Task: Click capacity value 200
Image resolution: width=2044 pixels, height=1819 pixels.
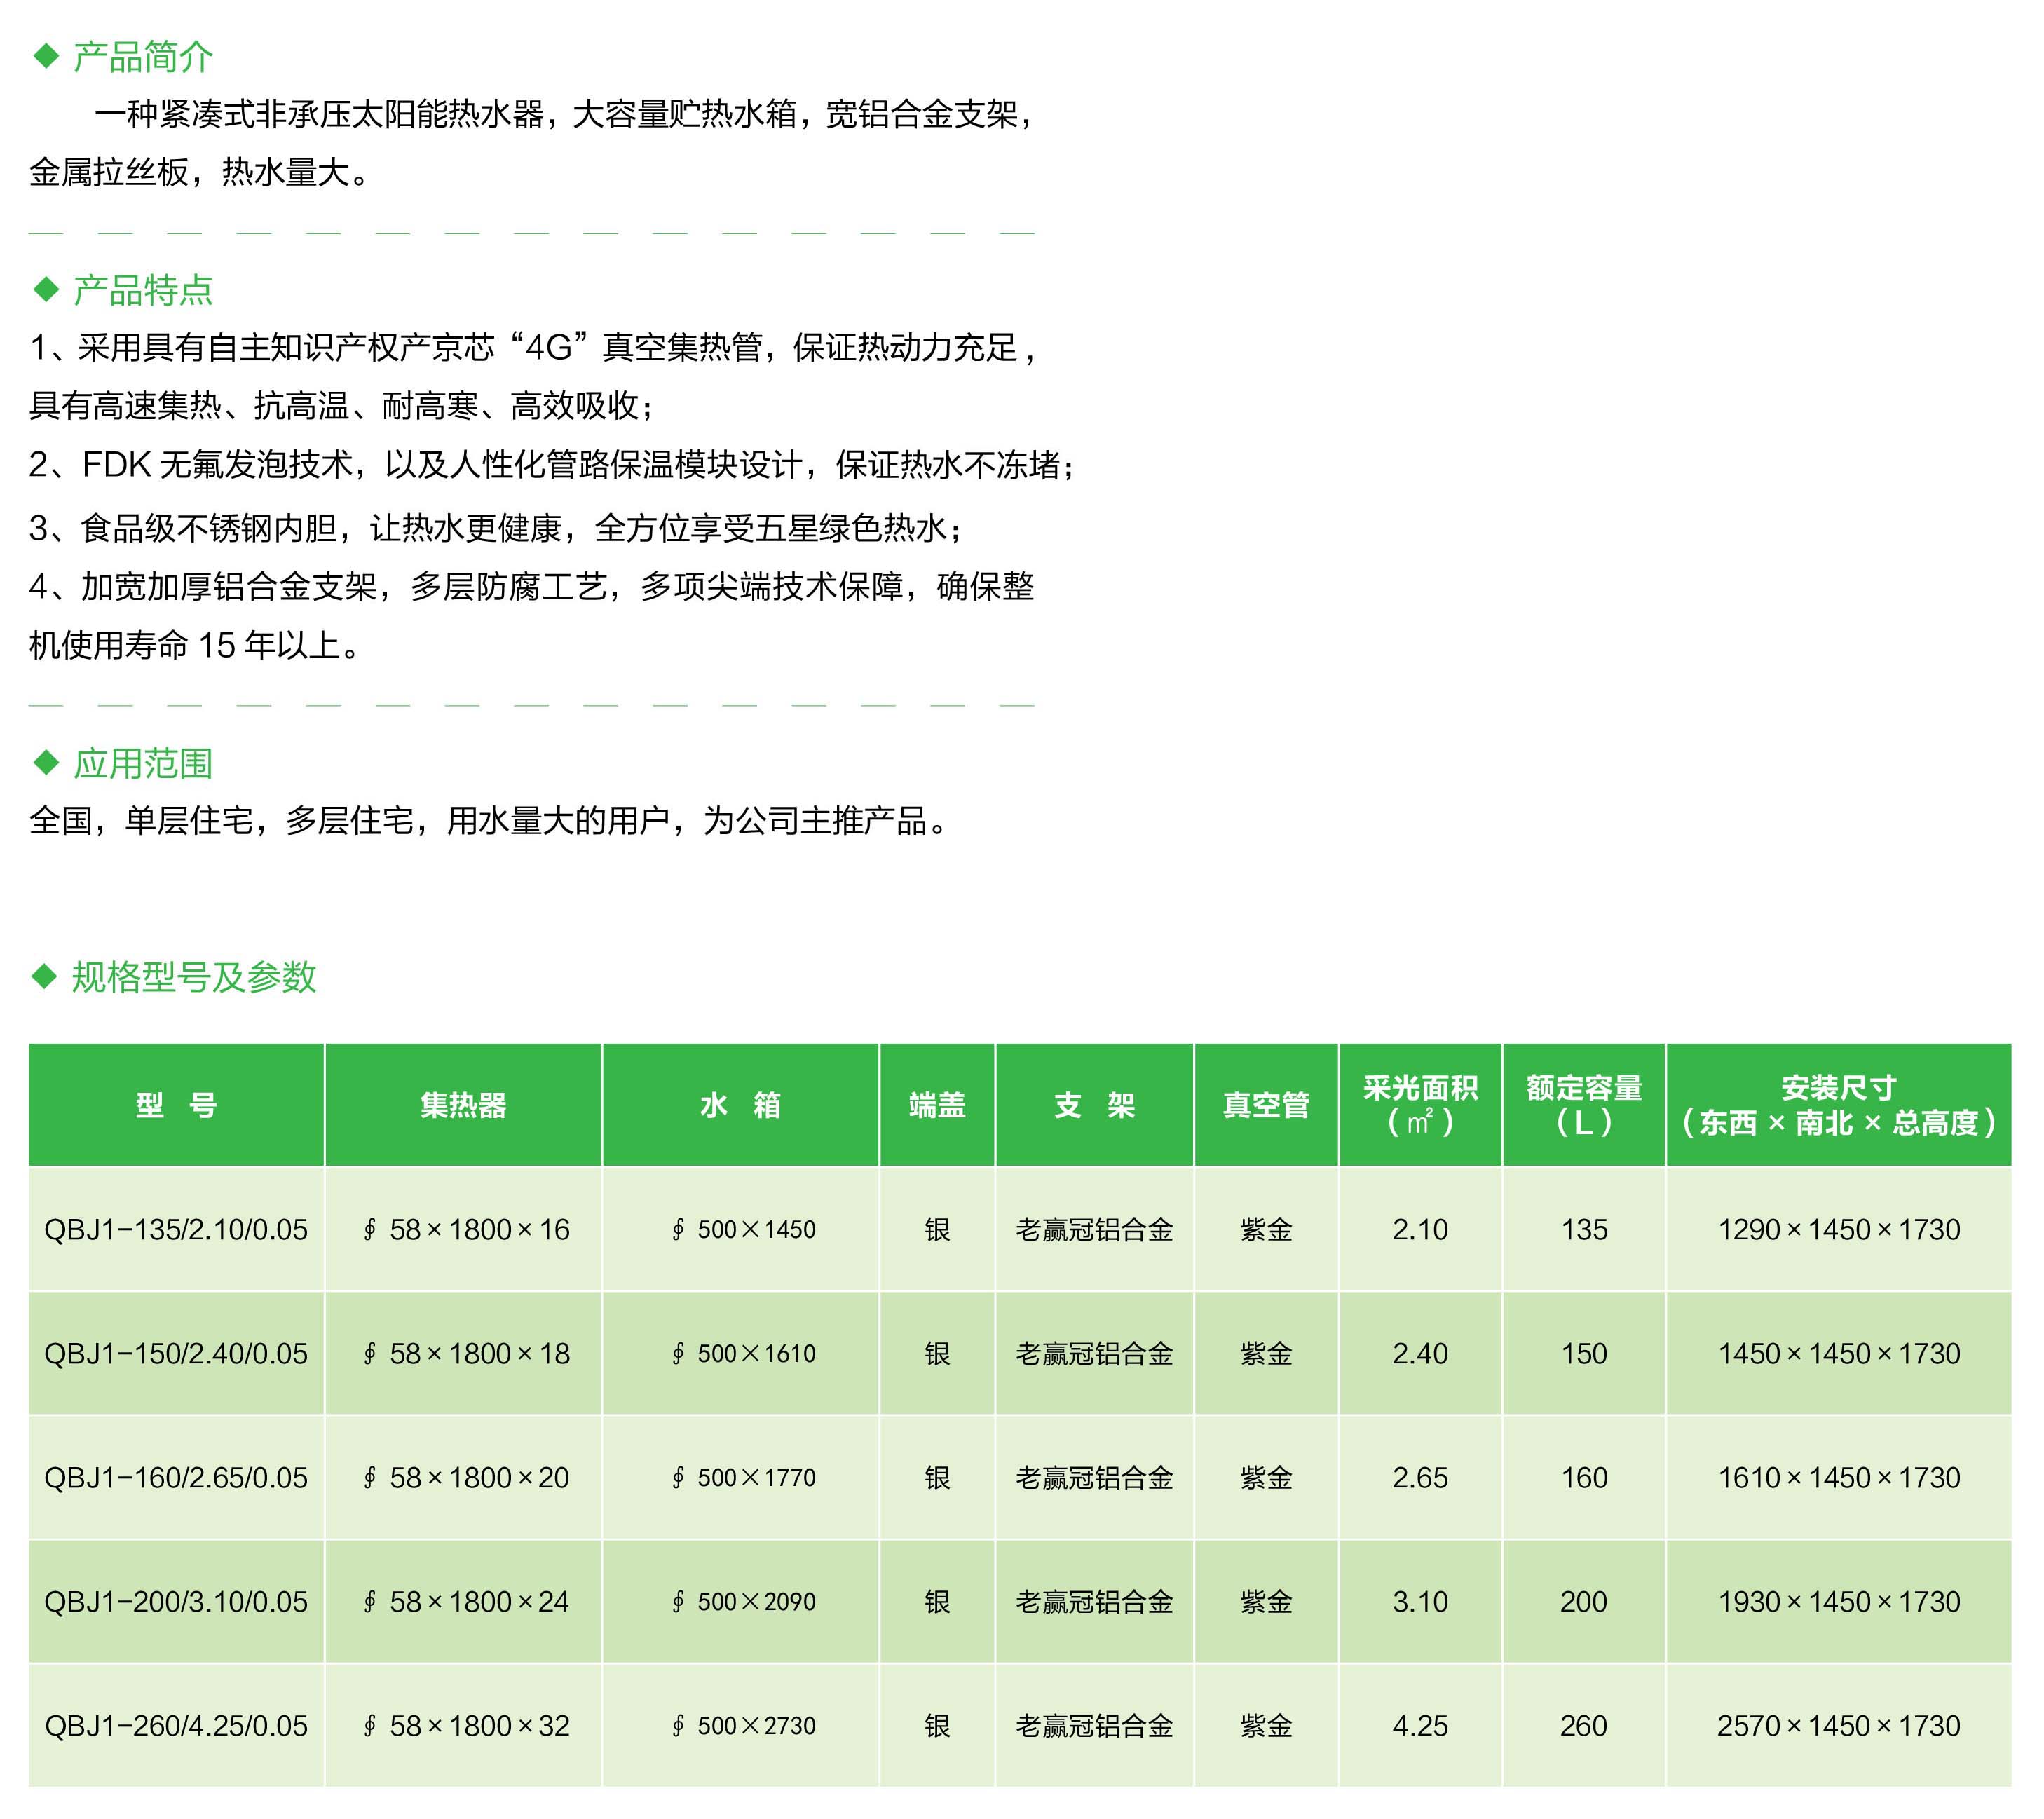Action: [x=1584, y=1601]
